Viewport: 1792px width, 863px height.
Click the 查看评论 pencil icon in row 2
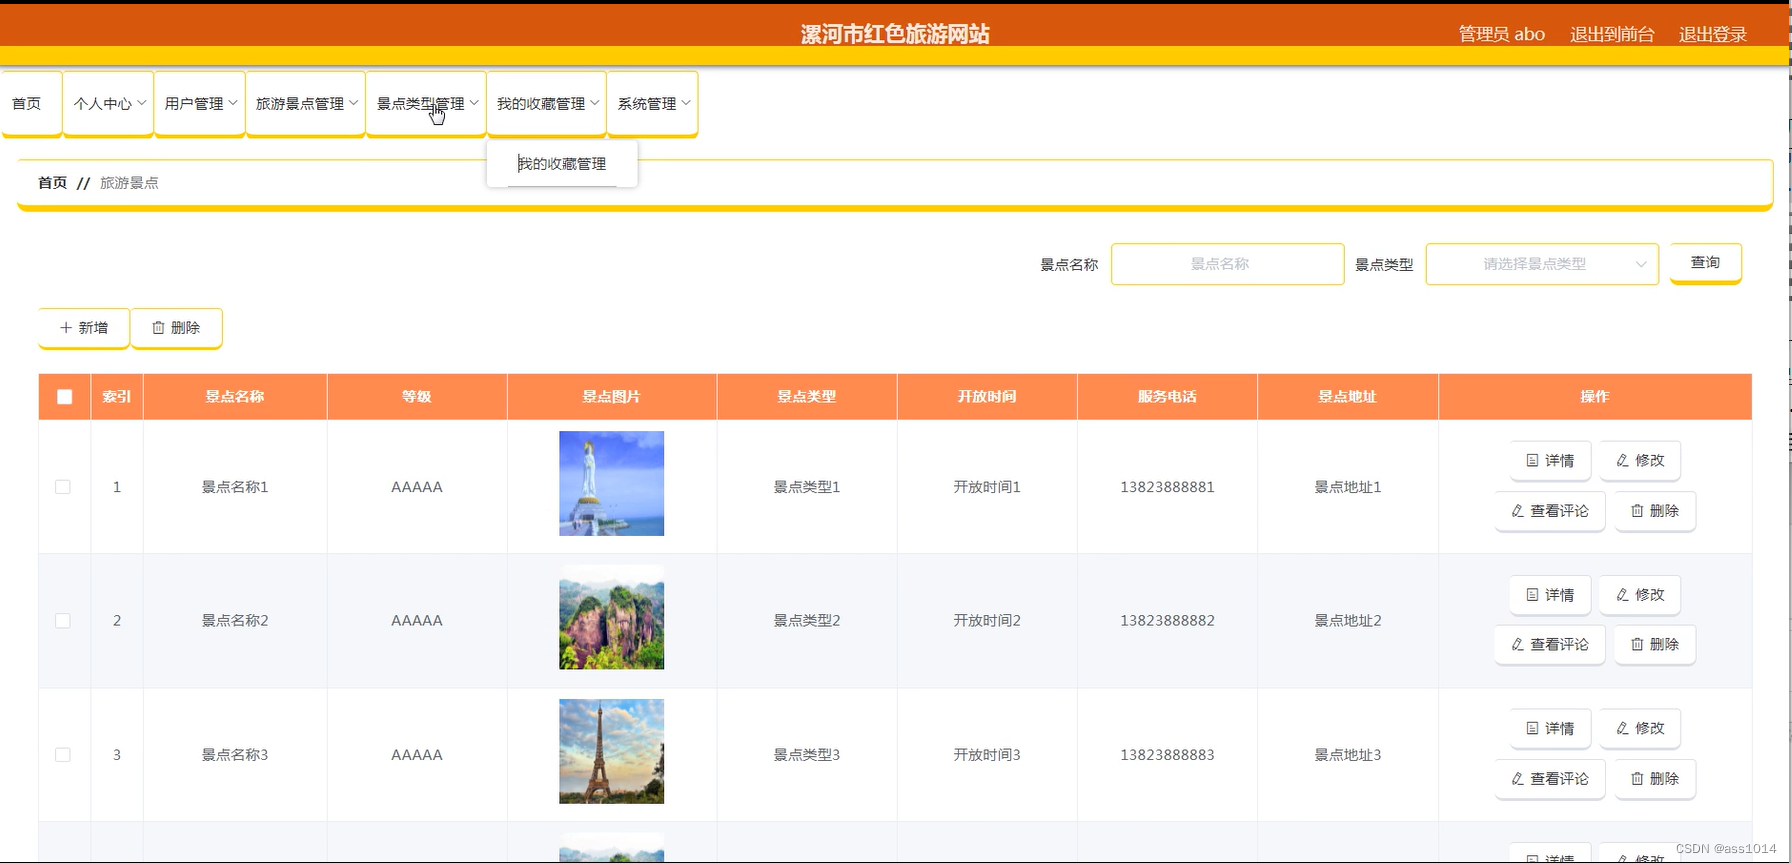[x=1517, y=645]
